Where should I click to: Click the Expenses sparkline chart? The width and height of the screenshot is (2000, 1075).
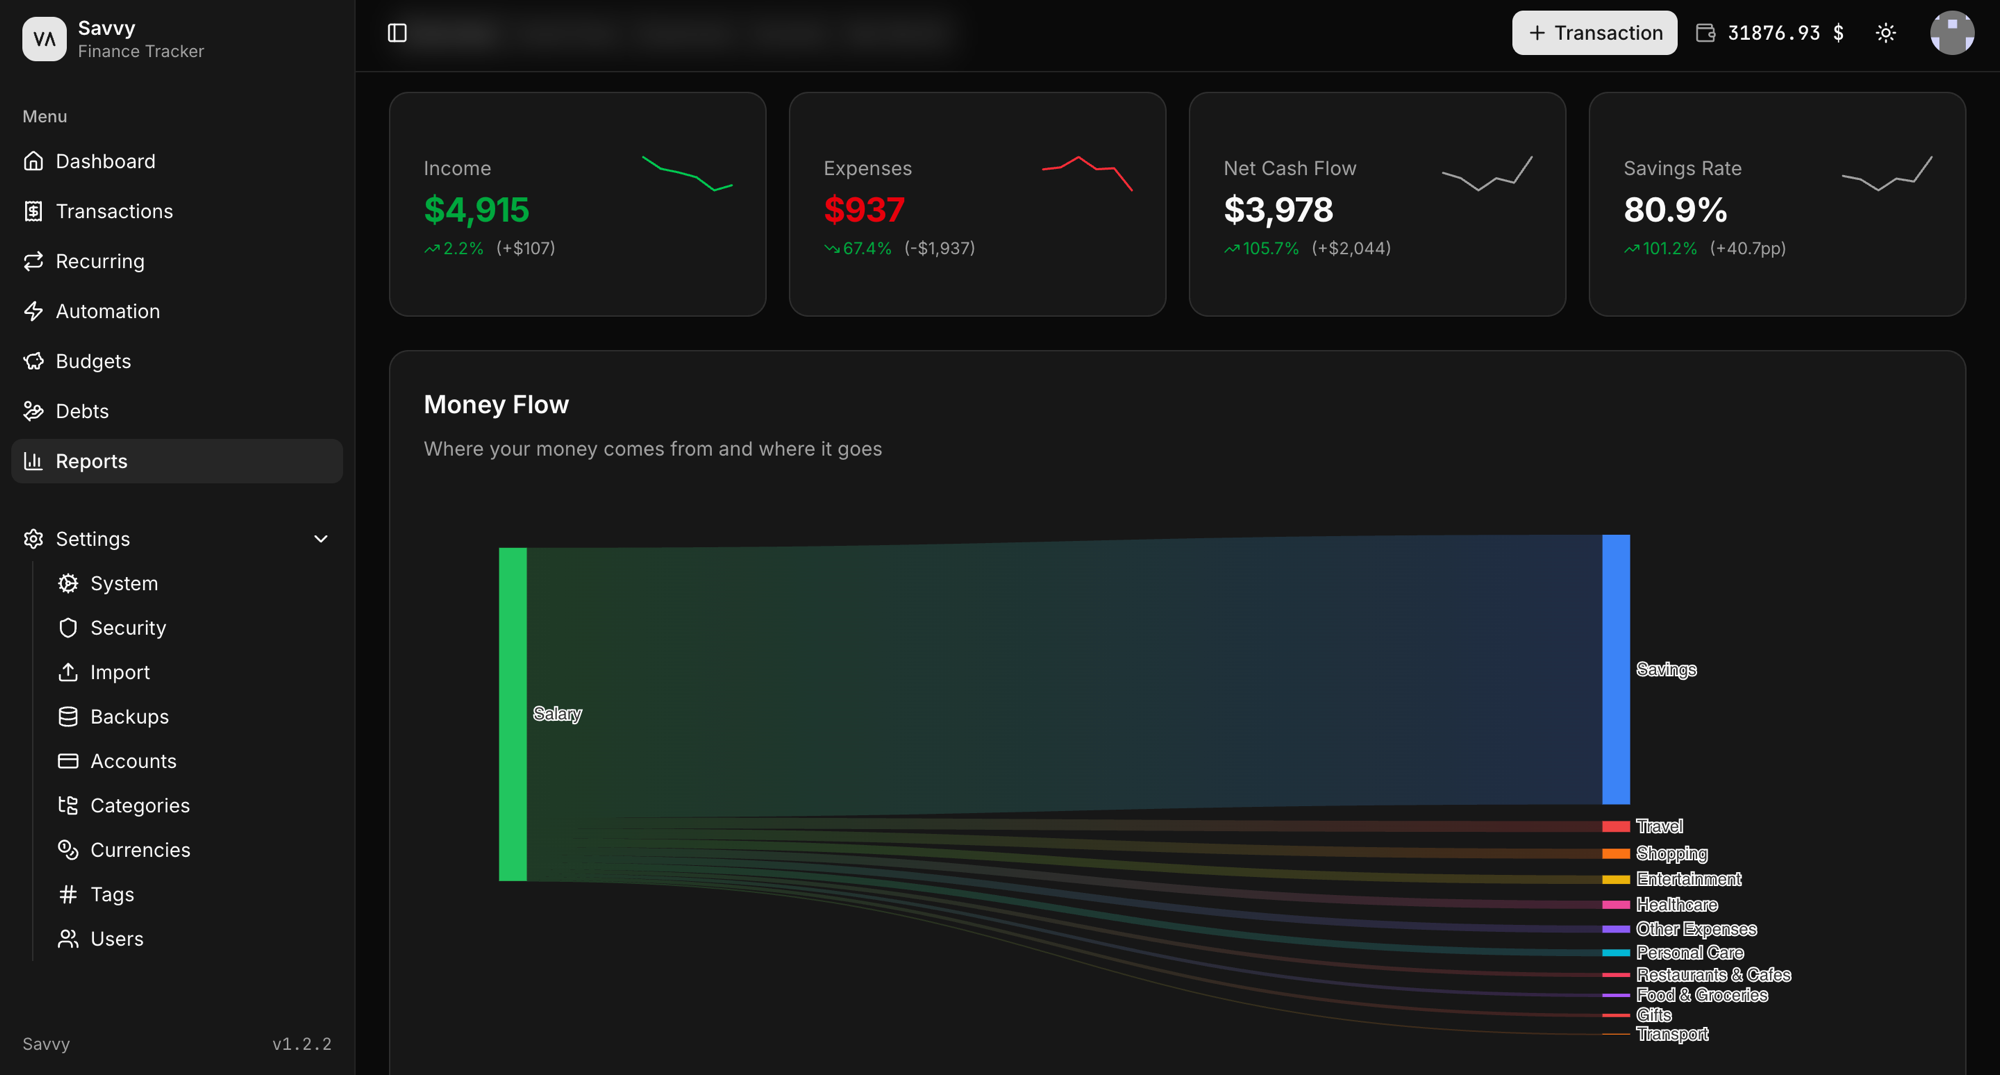1087,173
